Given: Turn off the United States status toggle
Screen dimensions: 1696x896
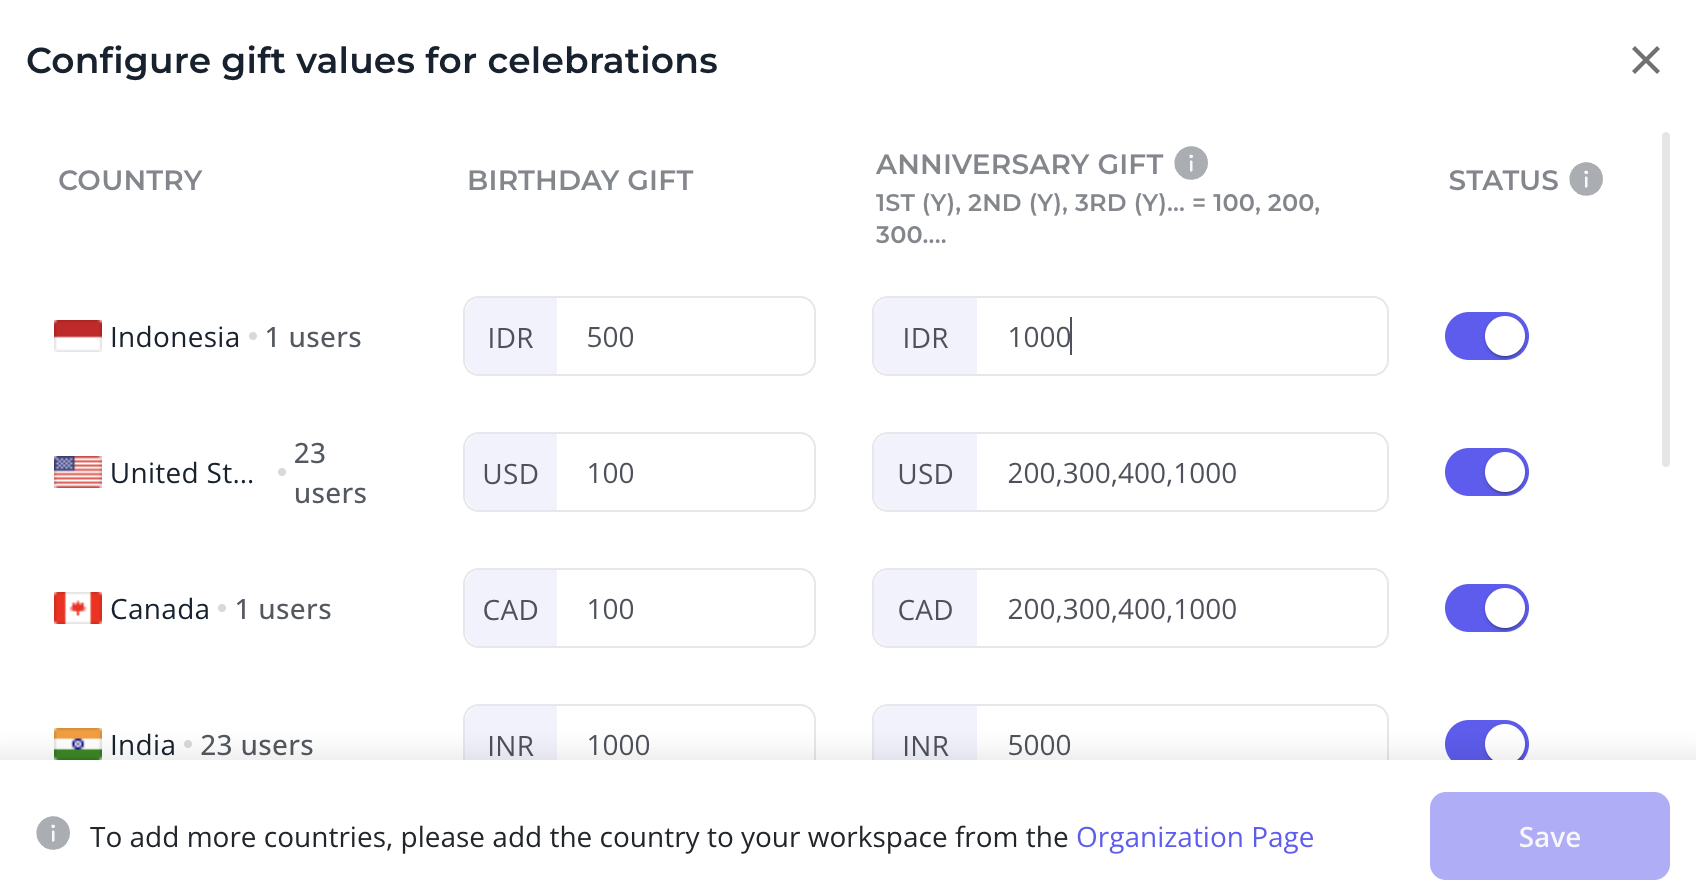Looking at the screenshot, I should (x=1486, y=472).
